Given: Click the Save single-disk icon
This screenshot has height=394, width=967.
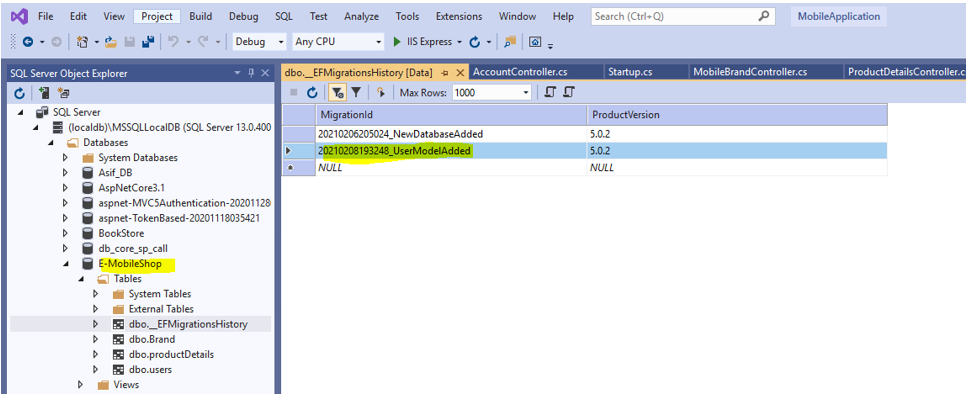Looking at the screenshot, I should click(130, 42).
